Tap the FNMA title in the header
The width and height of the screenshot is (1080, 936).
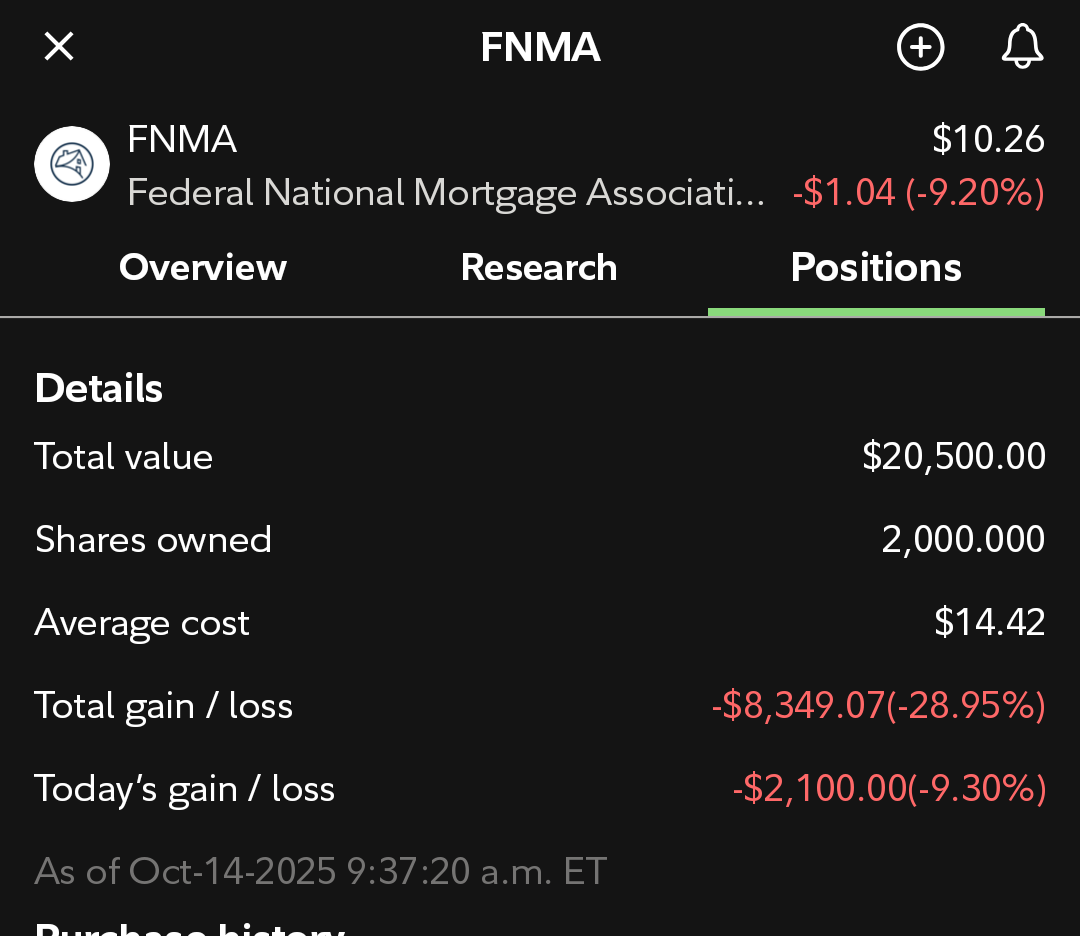click(540, 47)
